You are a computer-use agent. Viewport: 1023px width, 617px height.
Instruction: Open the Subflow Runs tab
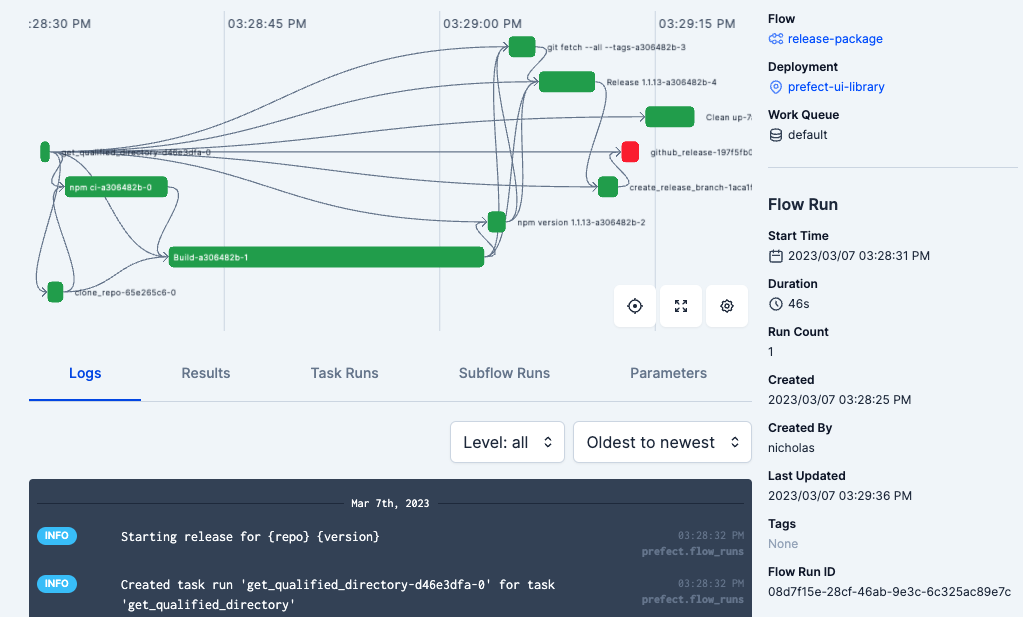pyautogui.click(x=504, y=373)
